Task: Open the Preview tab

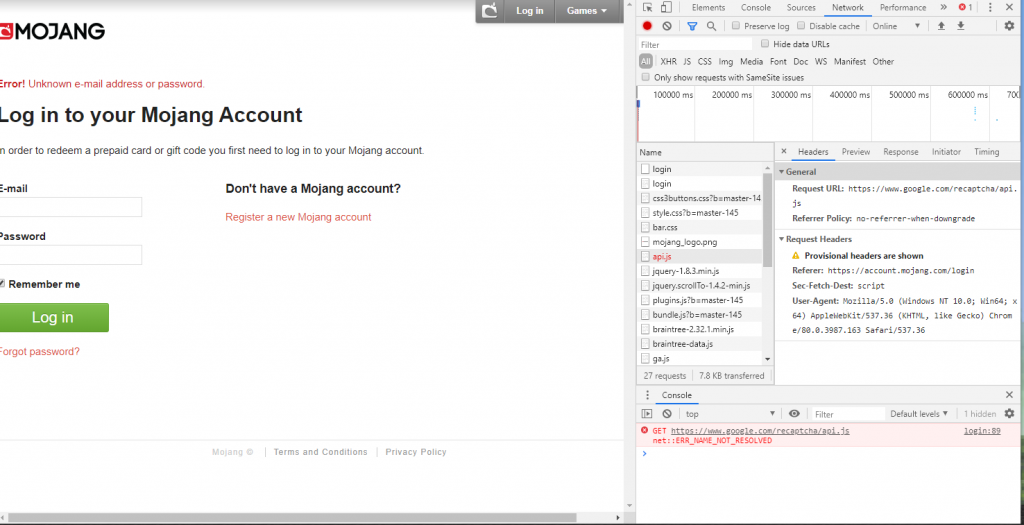Action: (x=856, y=151)
